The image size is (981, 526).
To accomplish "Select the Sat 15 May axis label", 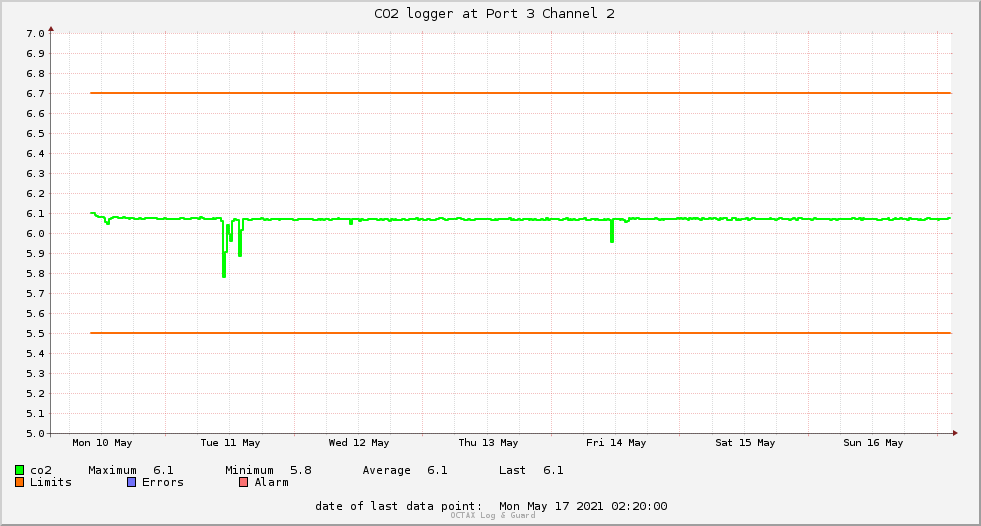I will (745, 443).
